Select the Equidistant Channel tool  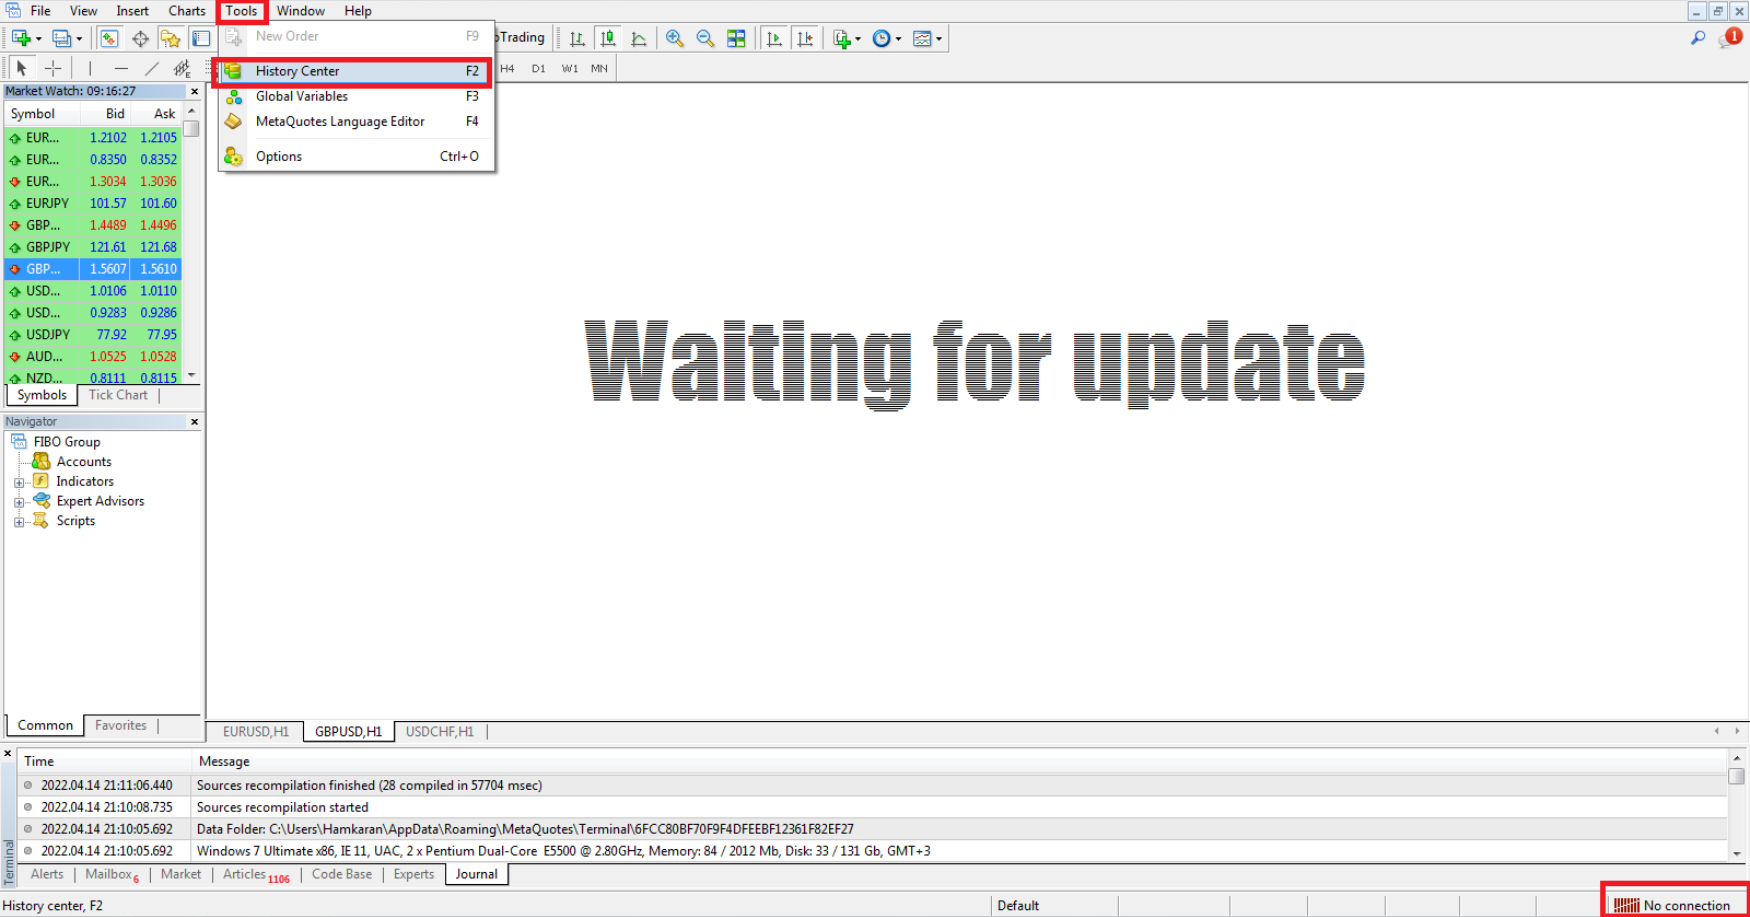coord(182,68)
